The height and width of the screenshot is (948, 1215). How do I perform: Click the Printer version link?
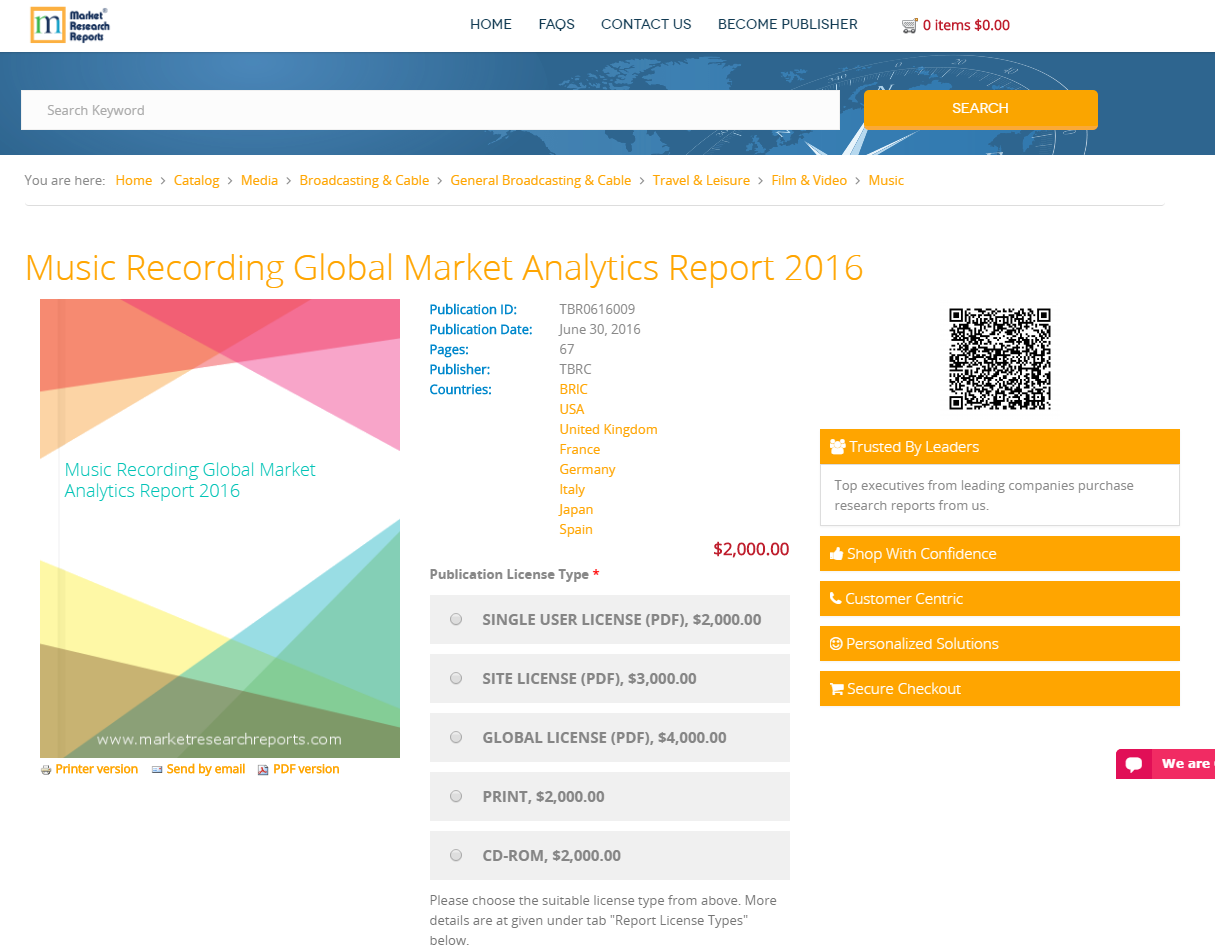click(97, 770)
